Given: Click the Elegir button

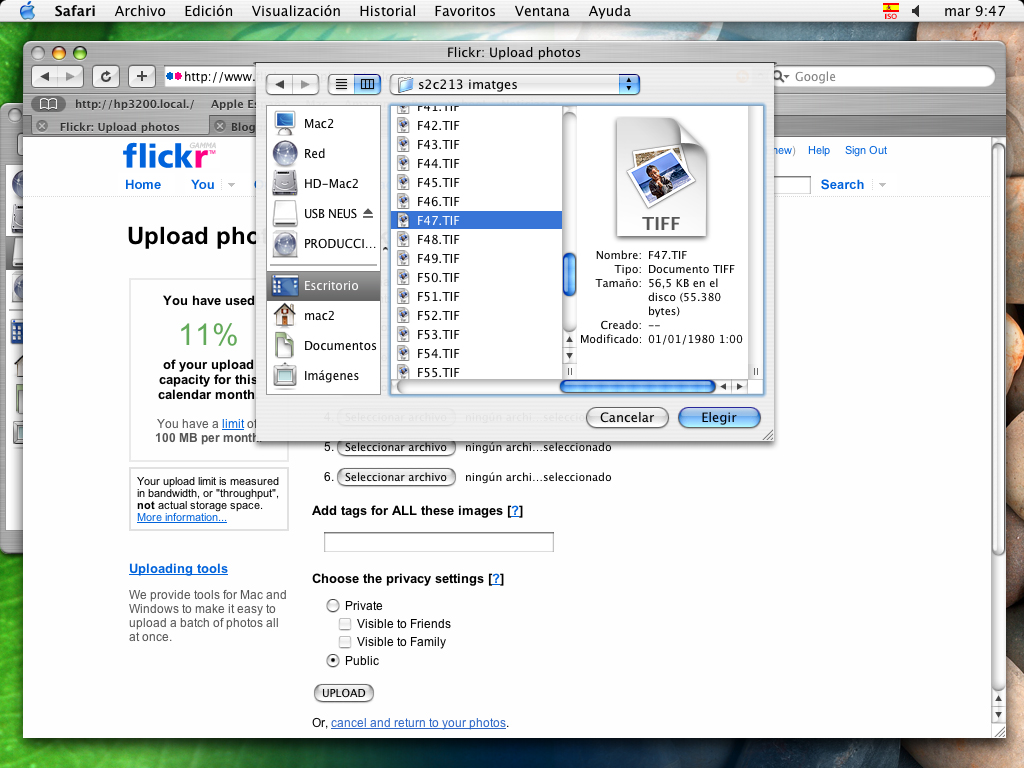Looking at the screenshot, I should 719,417.
